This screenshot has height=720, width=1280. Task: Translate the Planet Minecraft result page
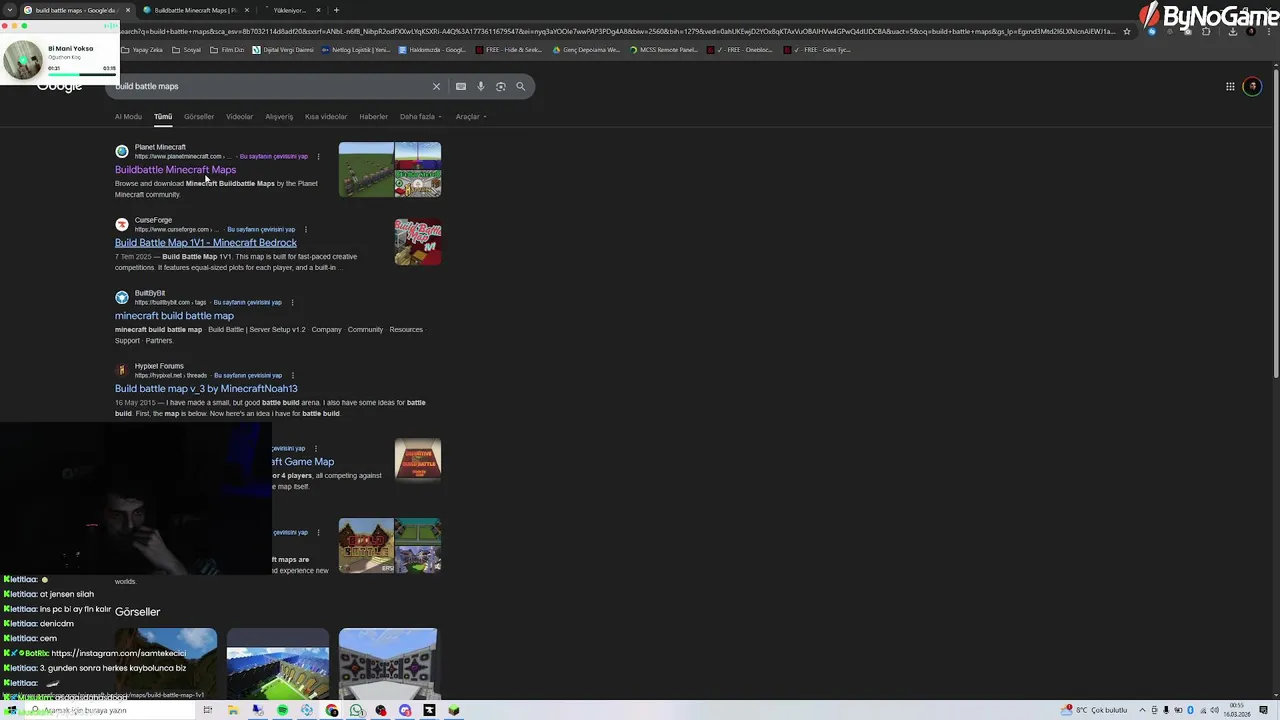[x=273, y=156]
